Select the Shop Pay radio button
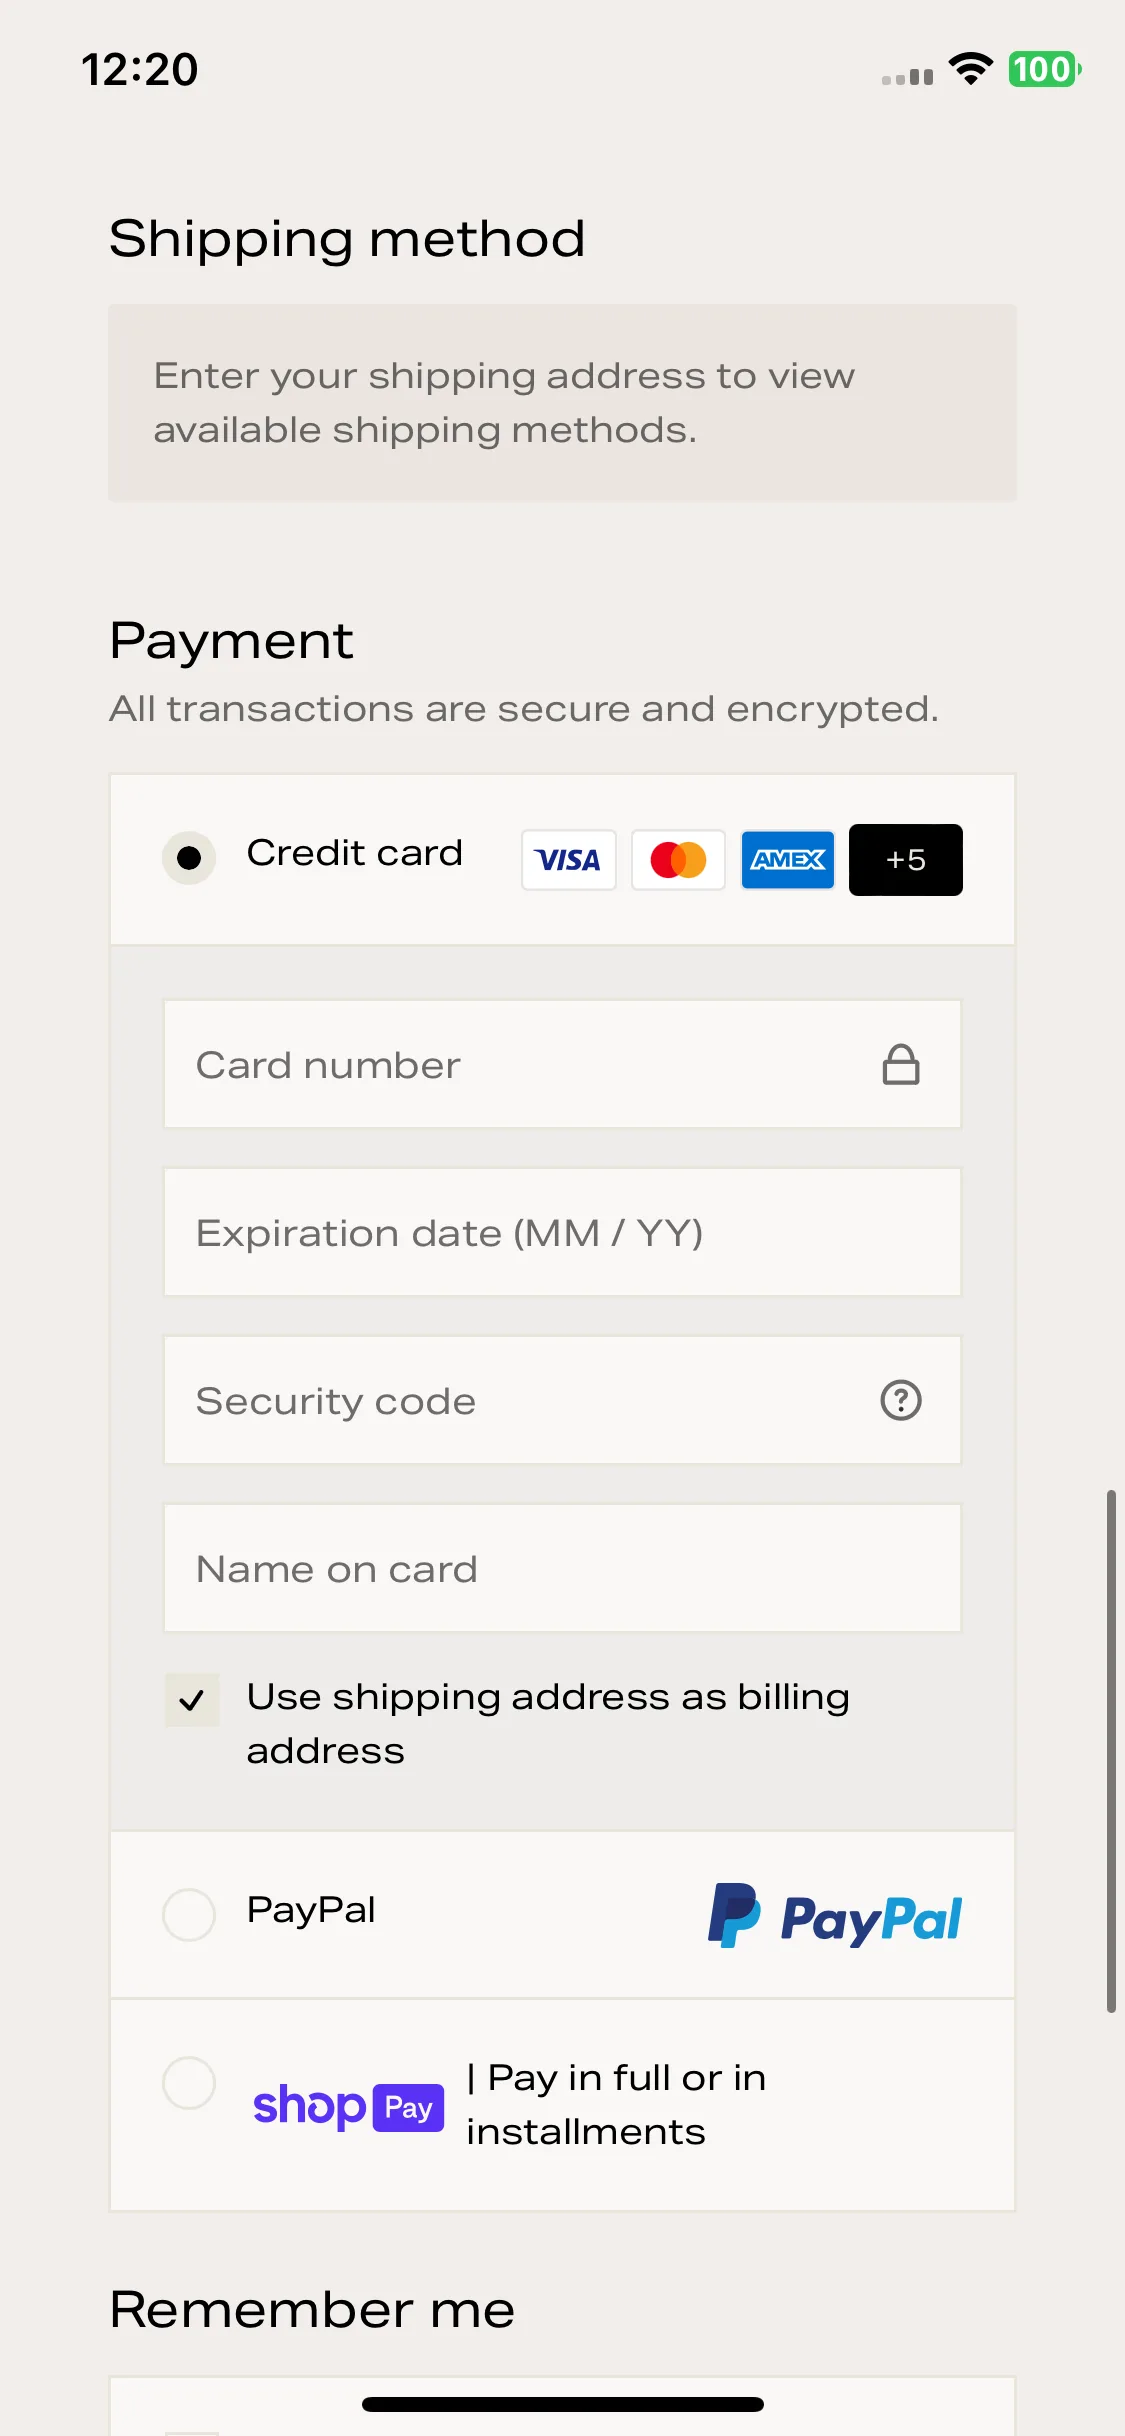This screenshot has width=1125, height=2436. click(x=189, y=2083)
